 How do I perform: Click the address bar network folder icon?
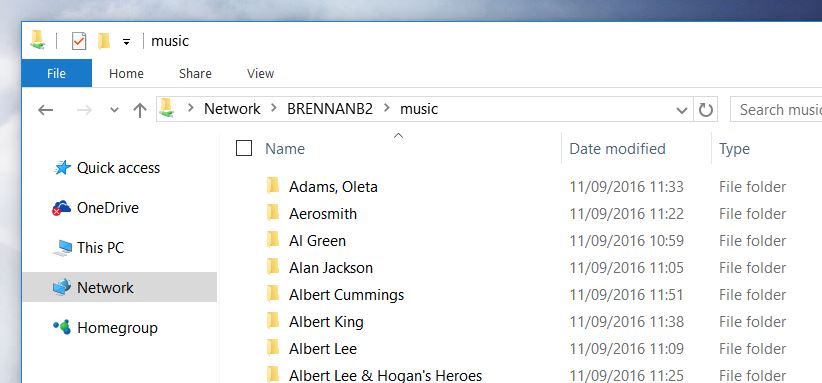pyautogui.click(x=167, y=108)
